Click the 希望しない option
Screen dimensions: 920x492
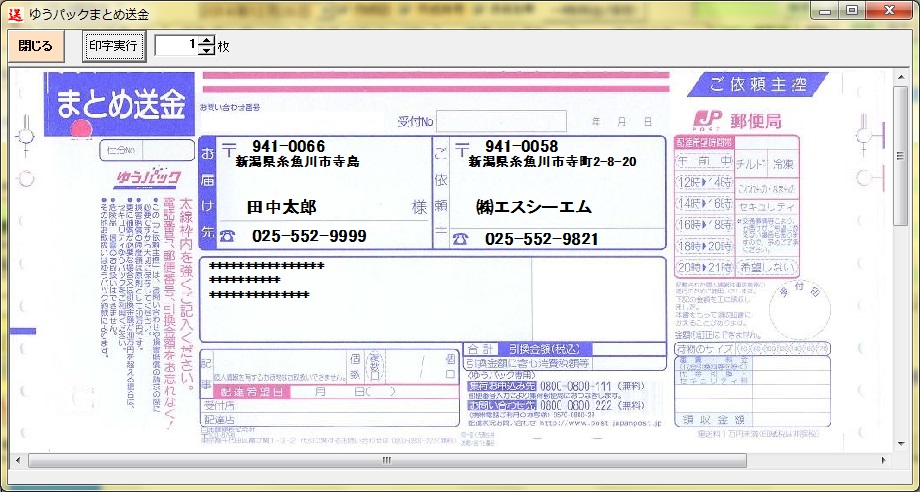coord(767,267)
